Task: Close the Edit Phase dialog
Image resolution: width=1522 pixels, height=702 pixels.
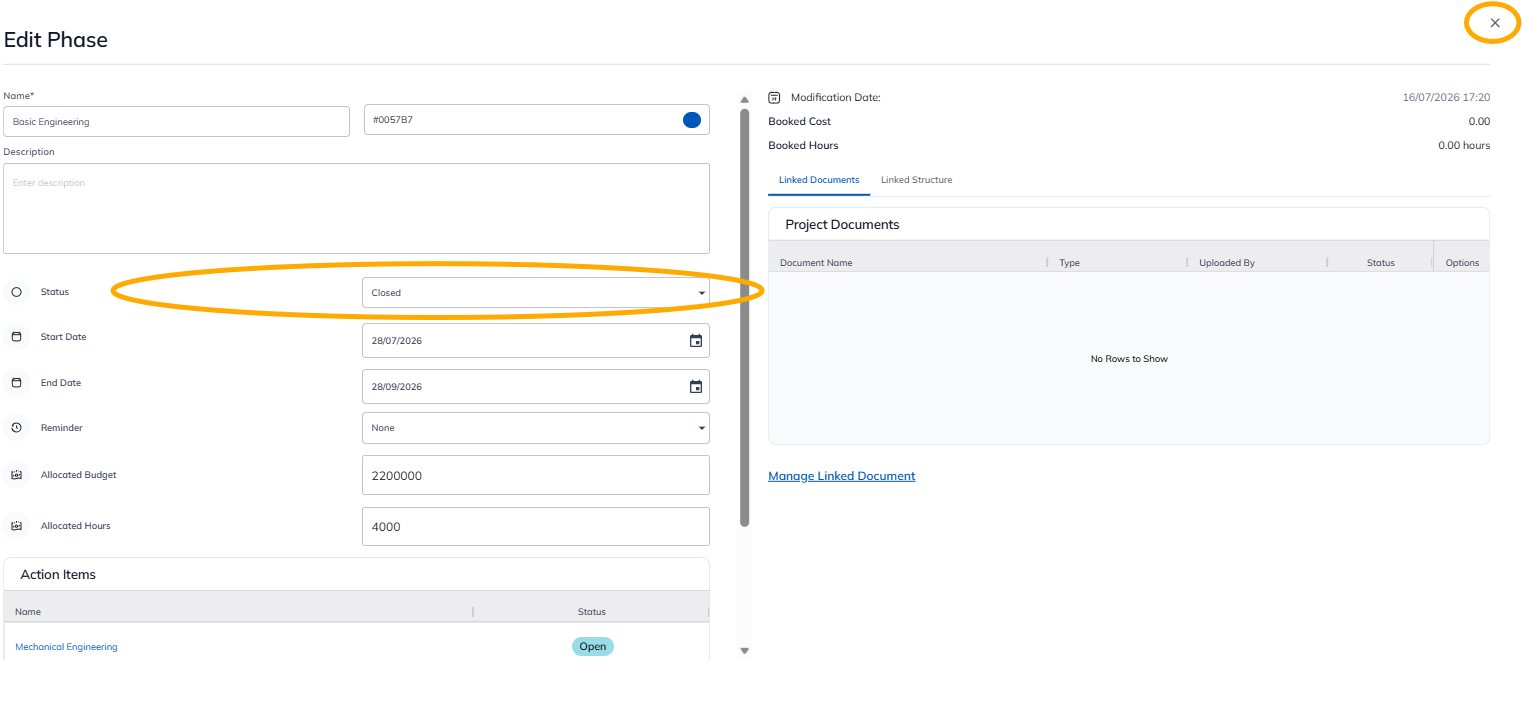Action: click(x=1495, y=23)
